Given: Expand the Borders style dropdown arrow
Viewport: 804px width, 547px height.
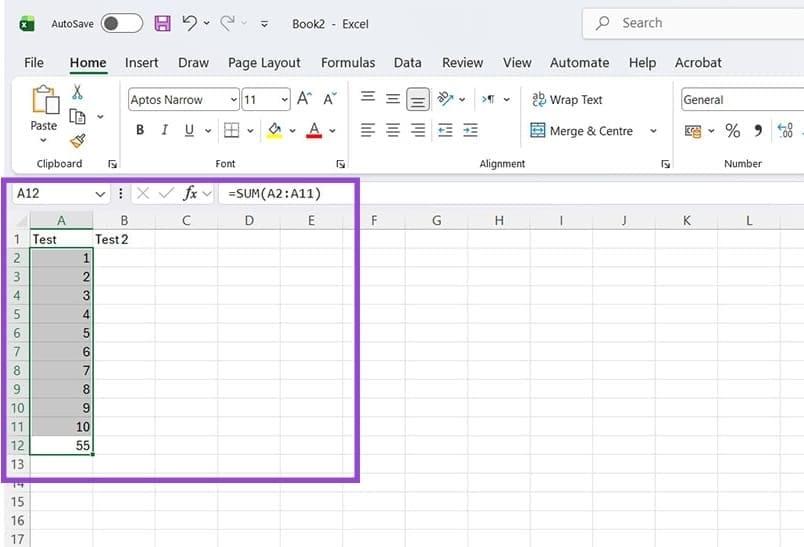Looking at the screenshot, I should click(x=250, y=131).
